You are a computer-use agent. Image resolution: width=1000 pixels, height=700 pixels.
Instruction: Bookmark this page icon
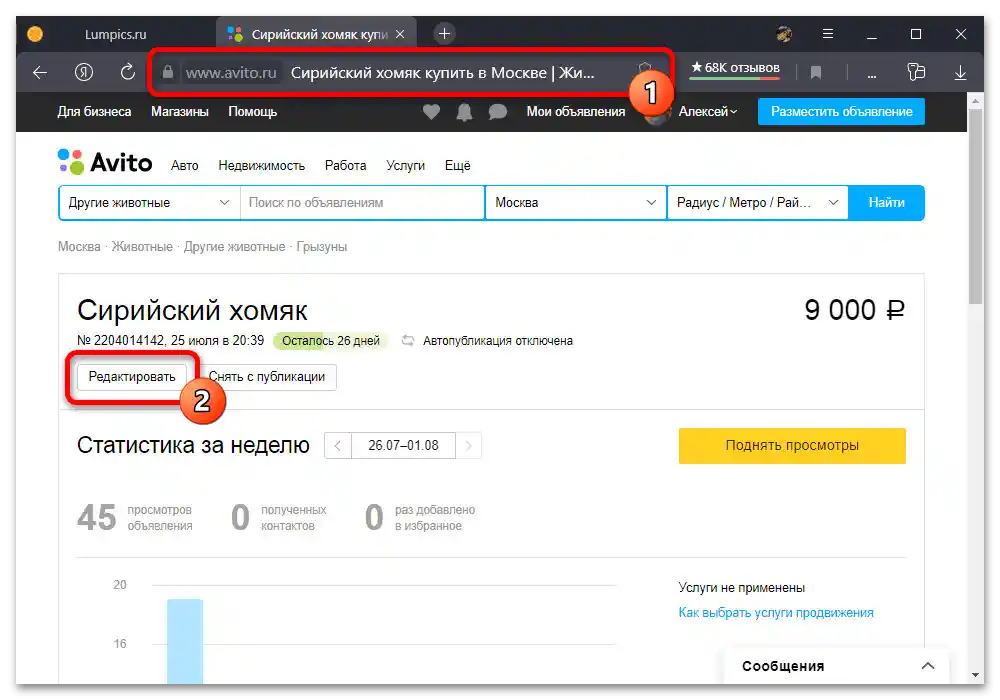pyautogui.click(x=816, y=73)
